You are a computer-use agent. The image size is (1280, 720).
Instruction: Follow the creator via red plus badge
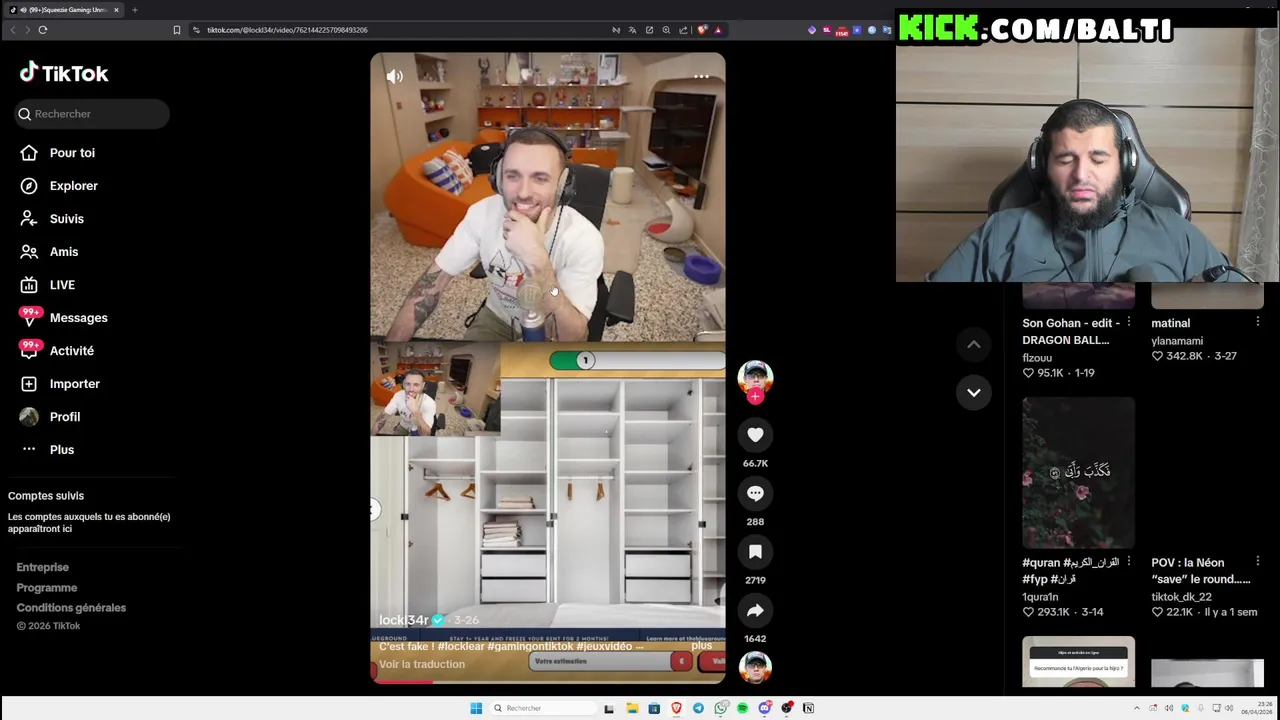point(755,397)
